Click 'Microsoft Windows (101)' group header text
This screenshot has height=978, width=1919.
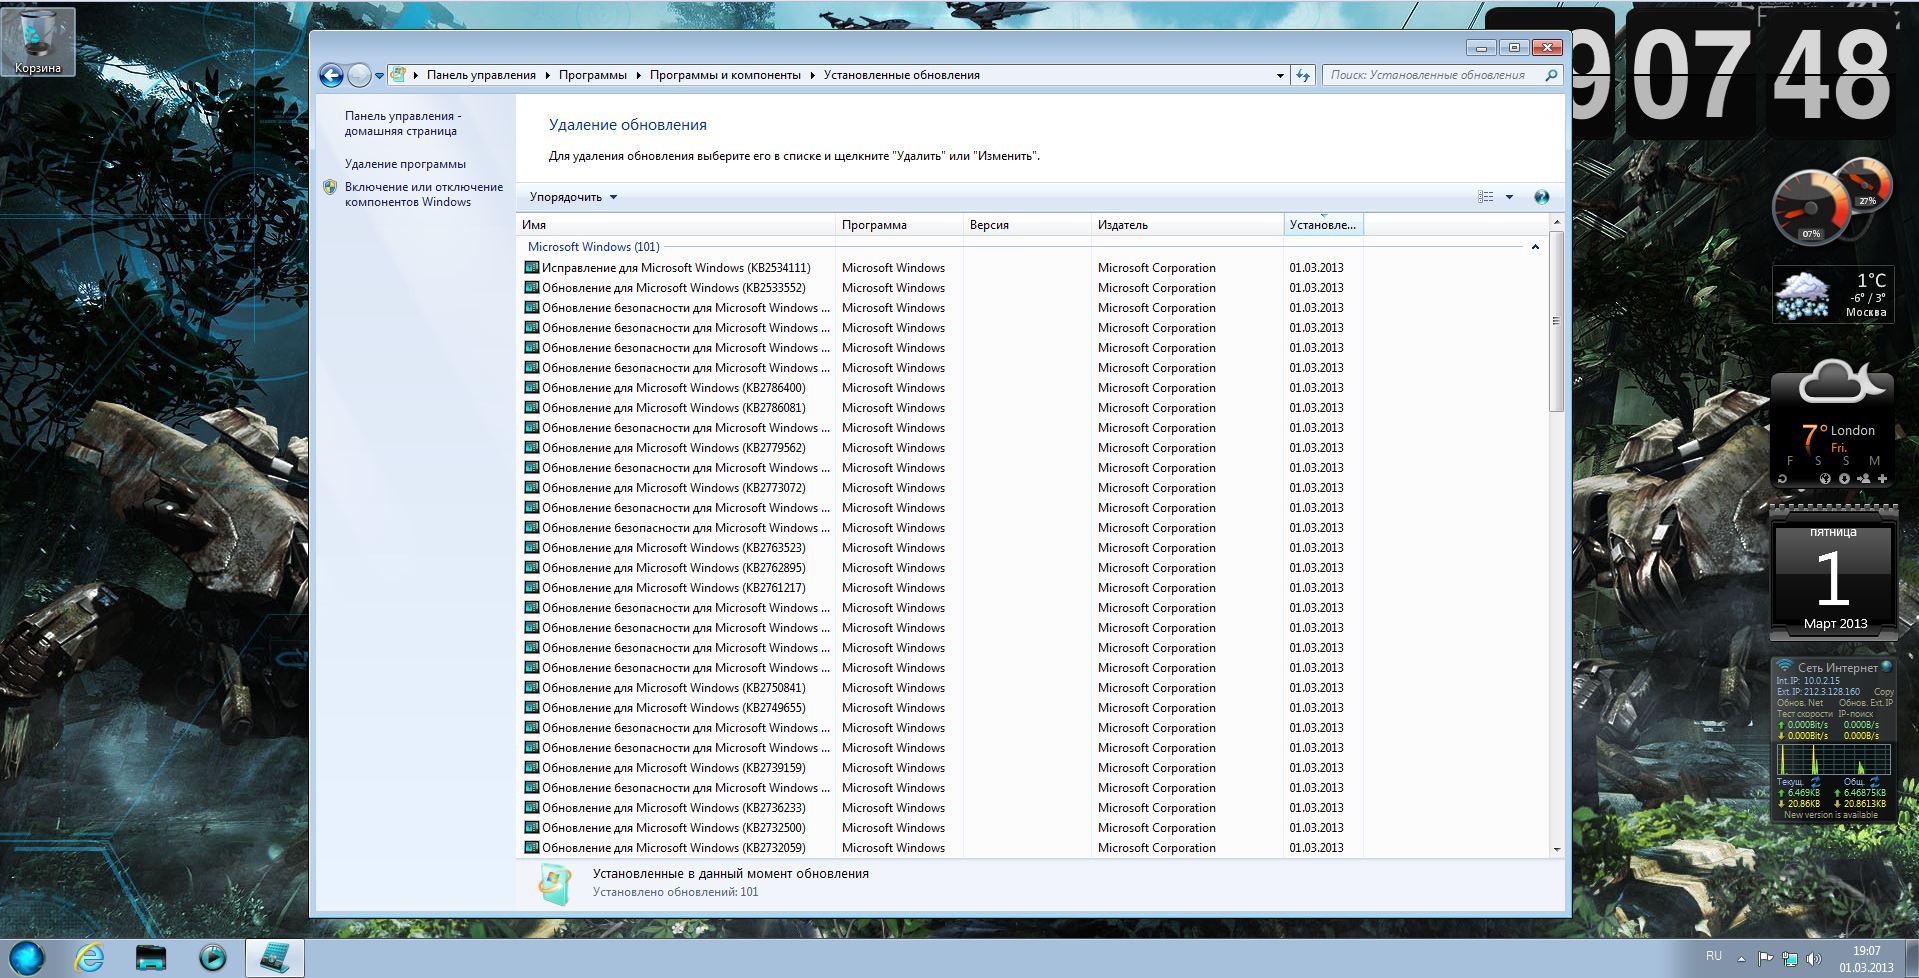pyautogui.click(x=594, y=247)
